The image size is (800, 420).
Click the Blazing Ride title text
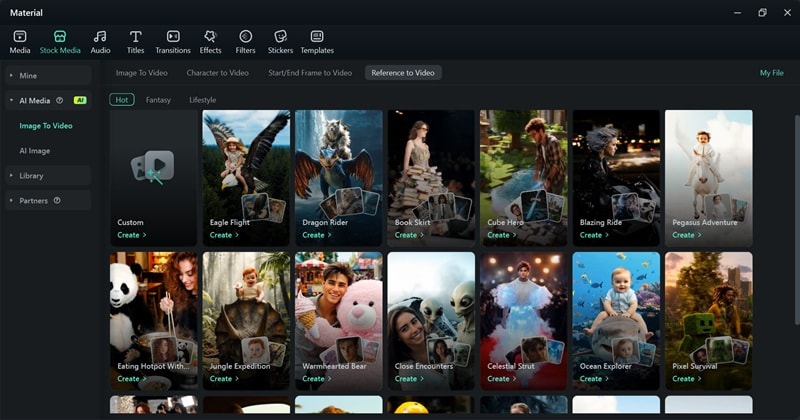(601, 223)
